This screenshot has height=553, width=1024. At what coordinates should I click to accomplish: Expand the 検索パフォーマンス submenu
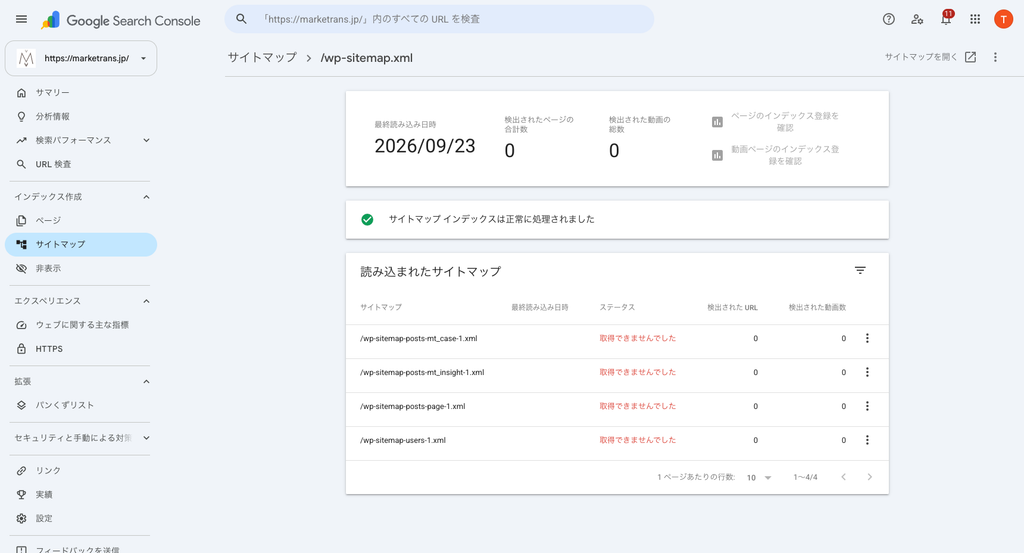(146, 140)
